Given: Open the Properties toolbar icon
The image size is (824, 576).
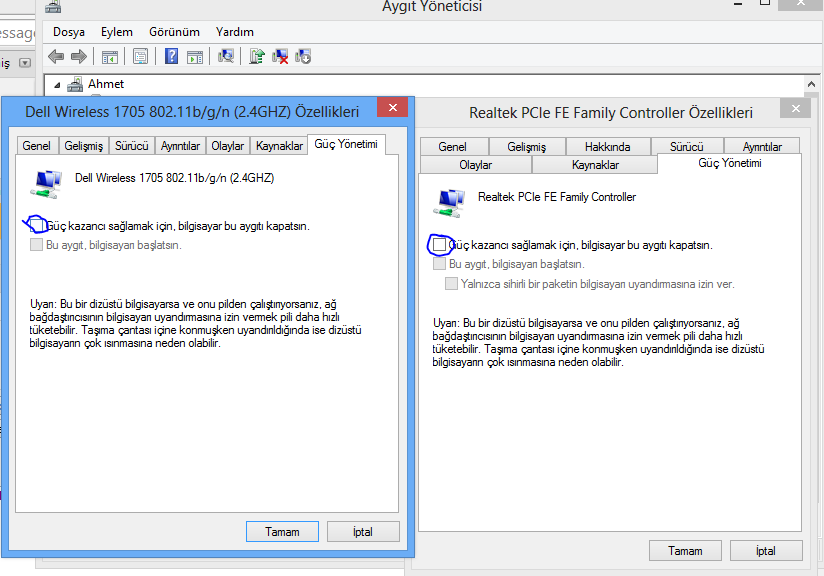Looking at the screenshot, I should pos(140,56).
